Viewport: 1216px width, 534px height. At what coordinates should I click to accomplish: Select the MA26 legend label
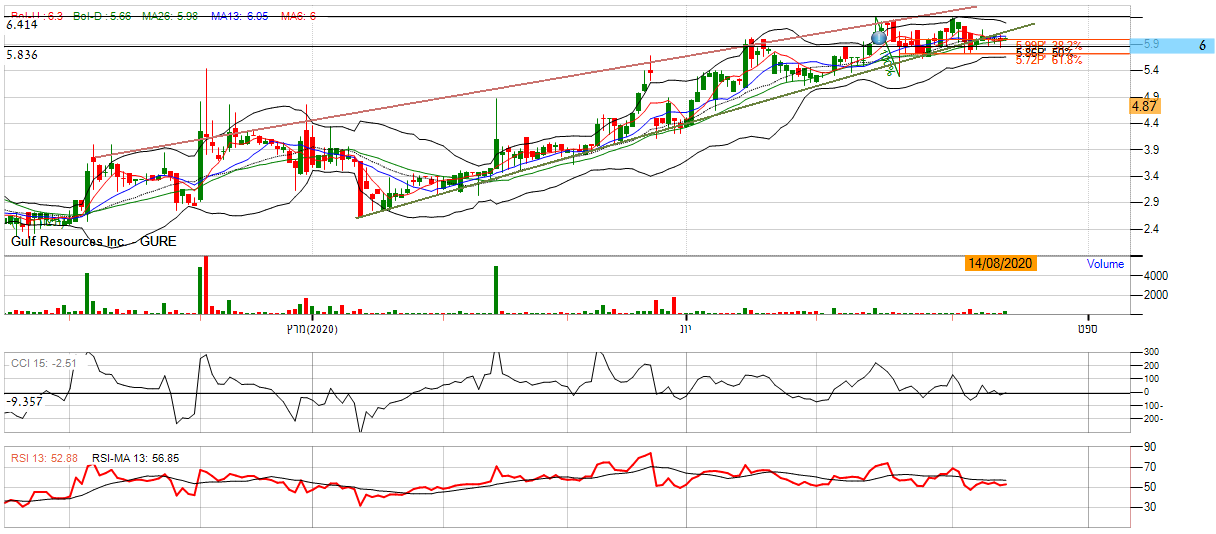point(170,17)
